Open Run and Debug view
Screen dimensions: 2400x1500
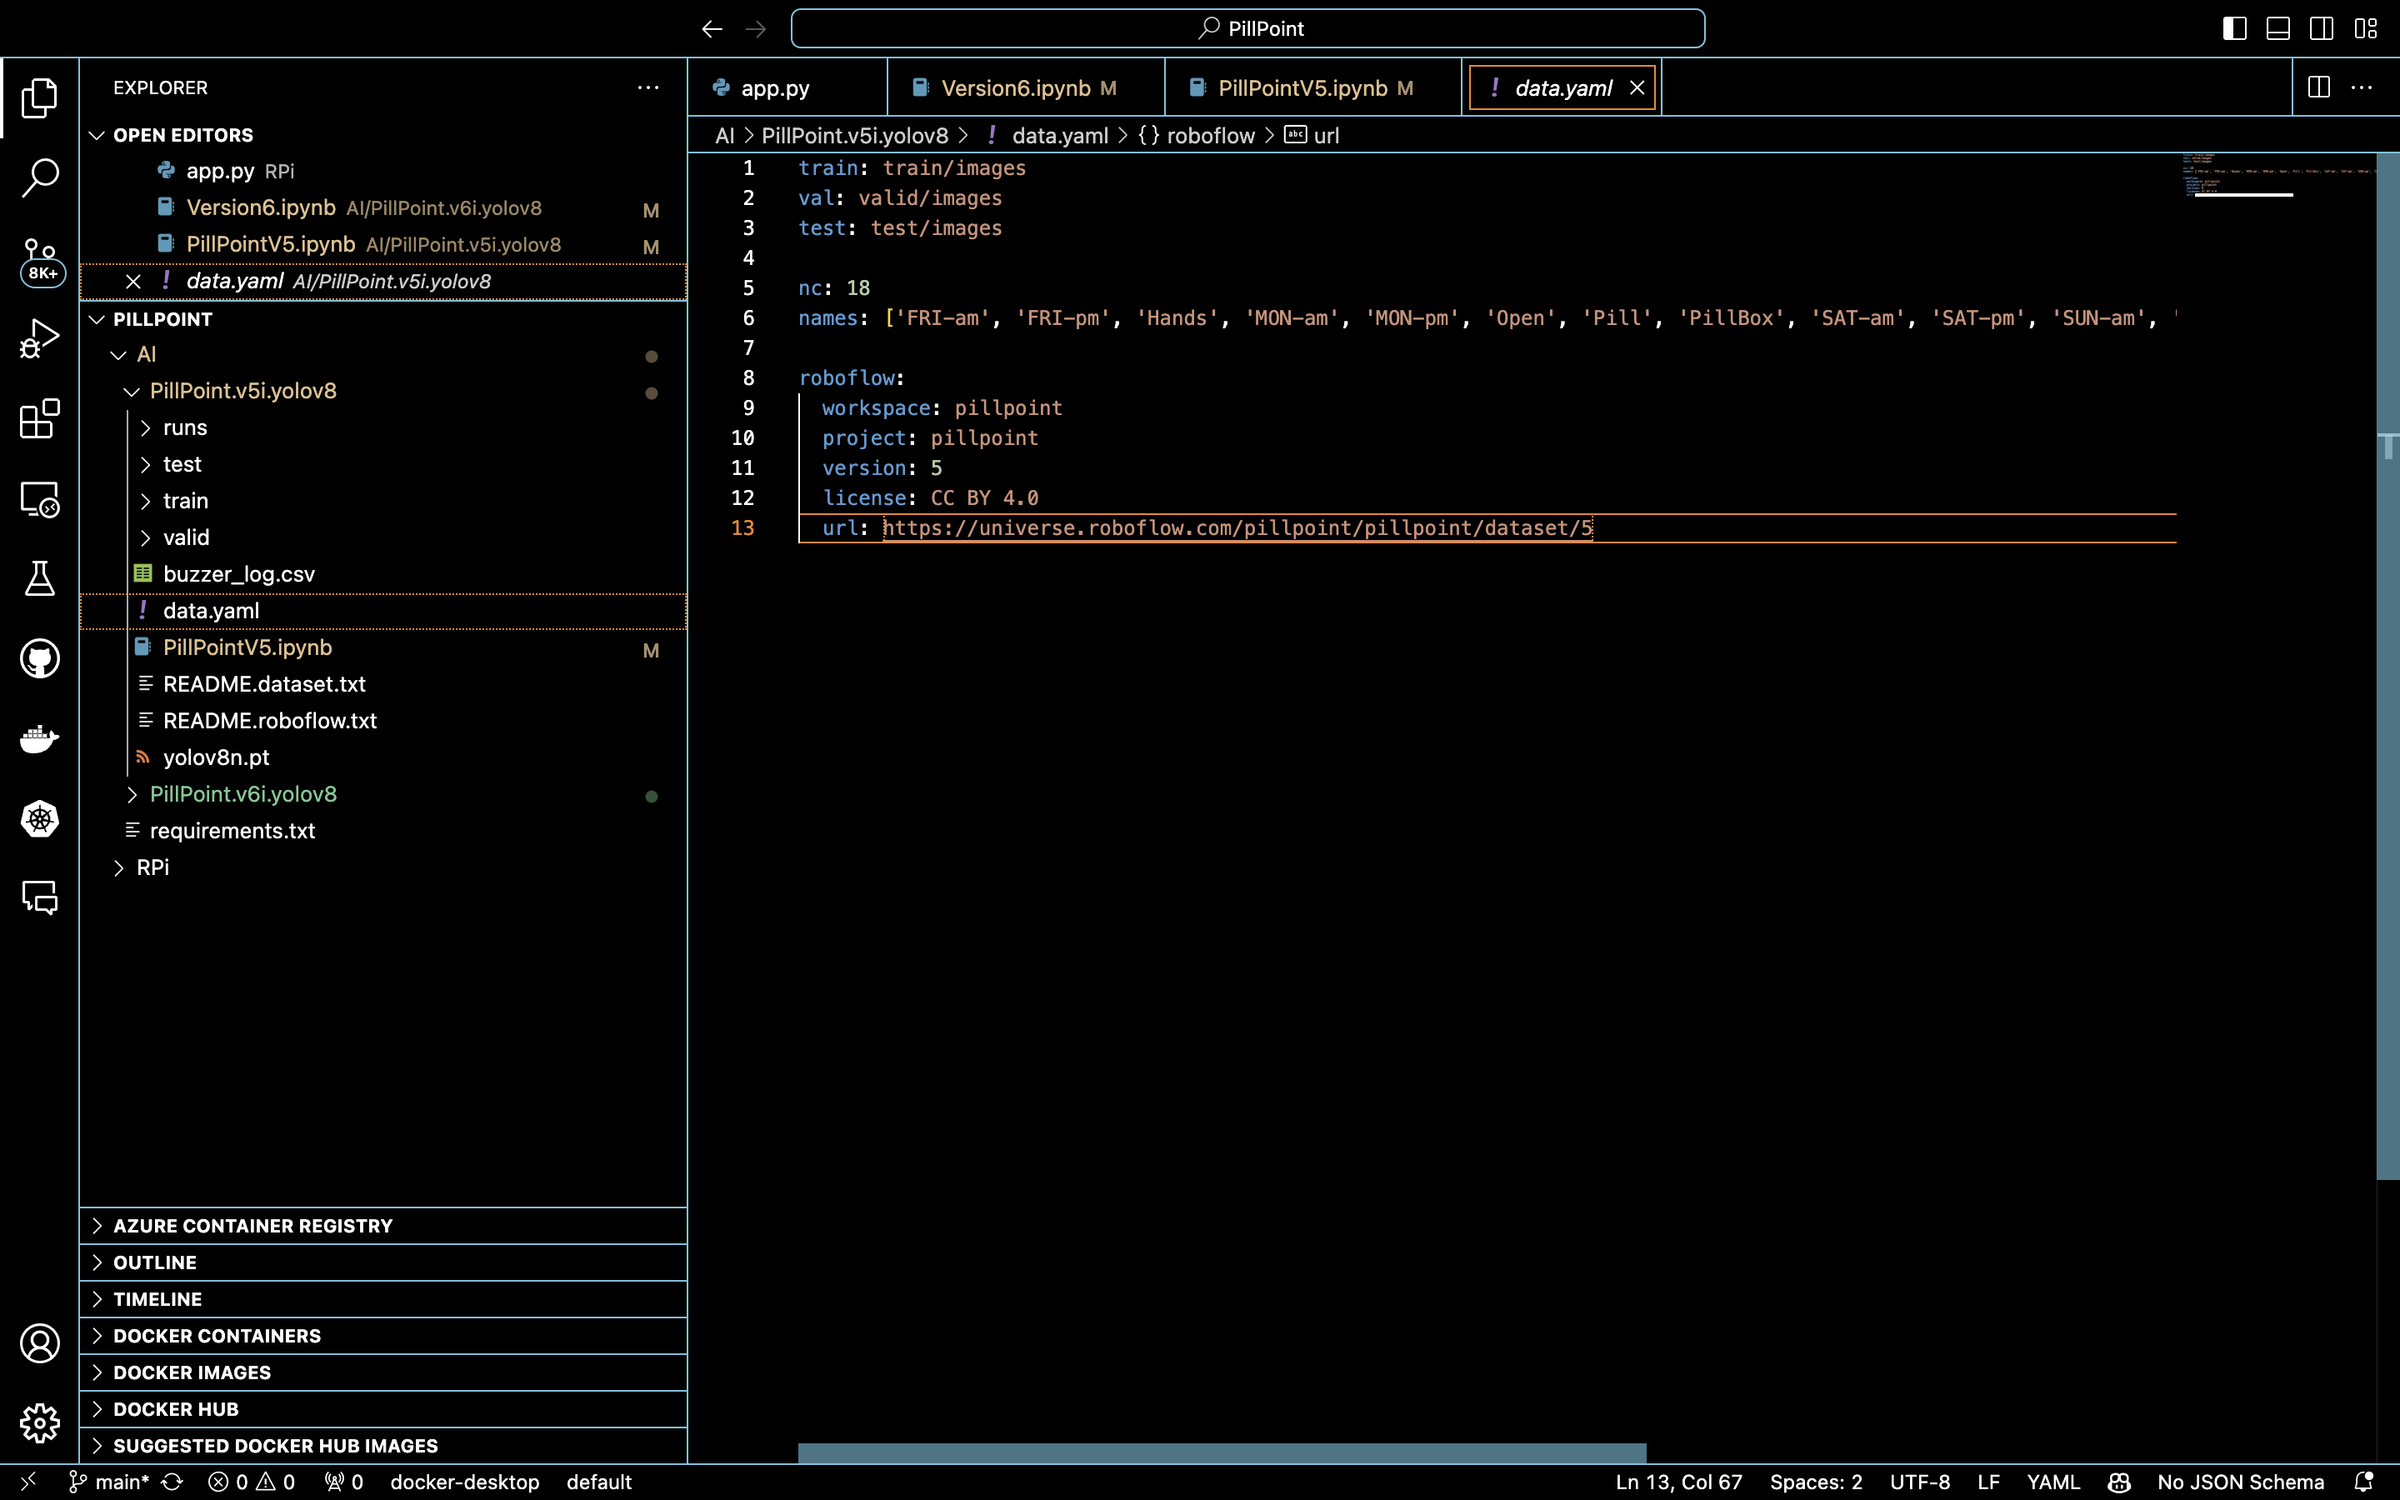(x=40, y=338)
